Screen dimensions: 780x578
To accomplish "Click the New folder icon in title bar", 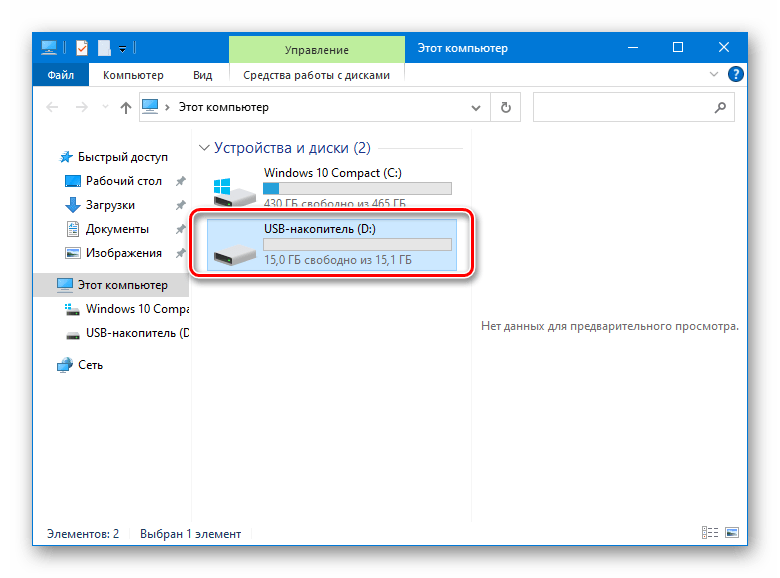I will [103, 47].
